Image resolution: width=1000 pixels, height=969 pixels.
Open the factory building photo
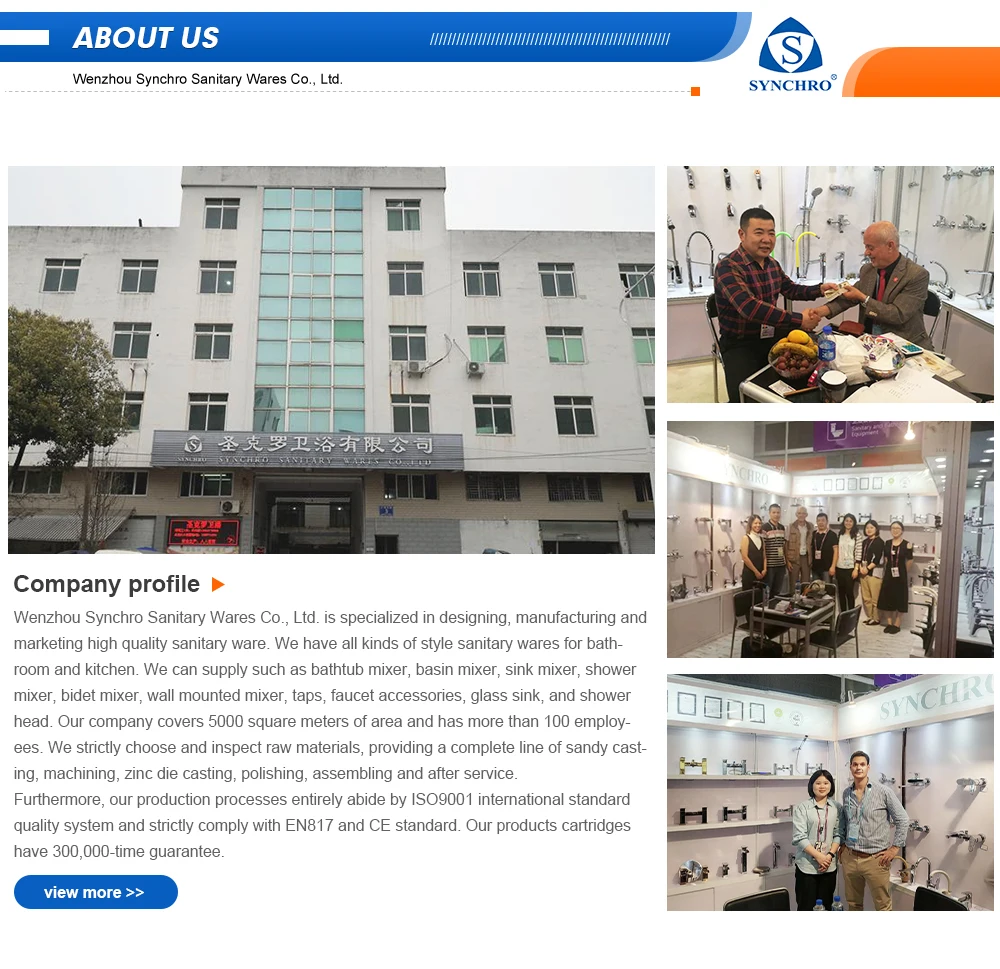(331, 360)
